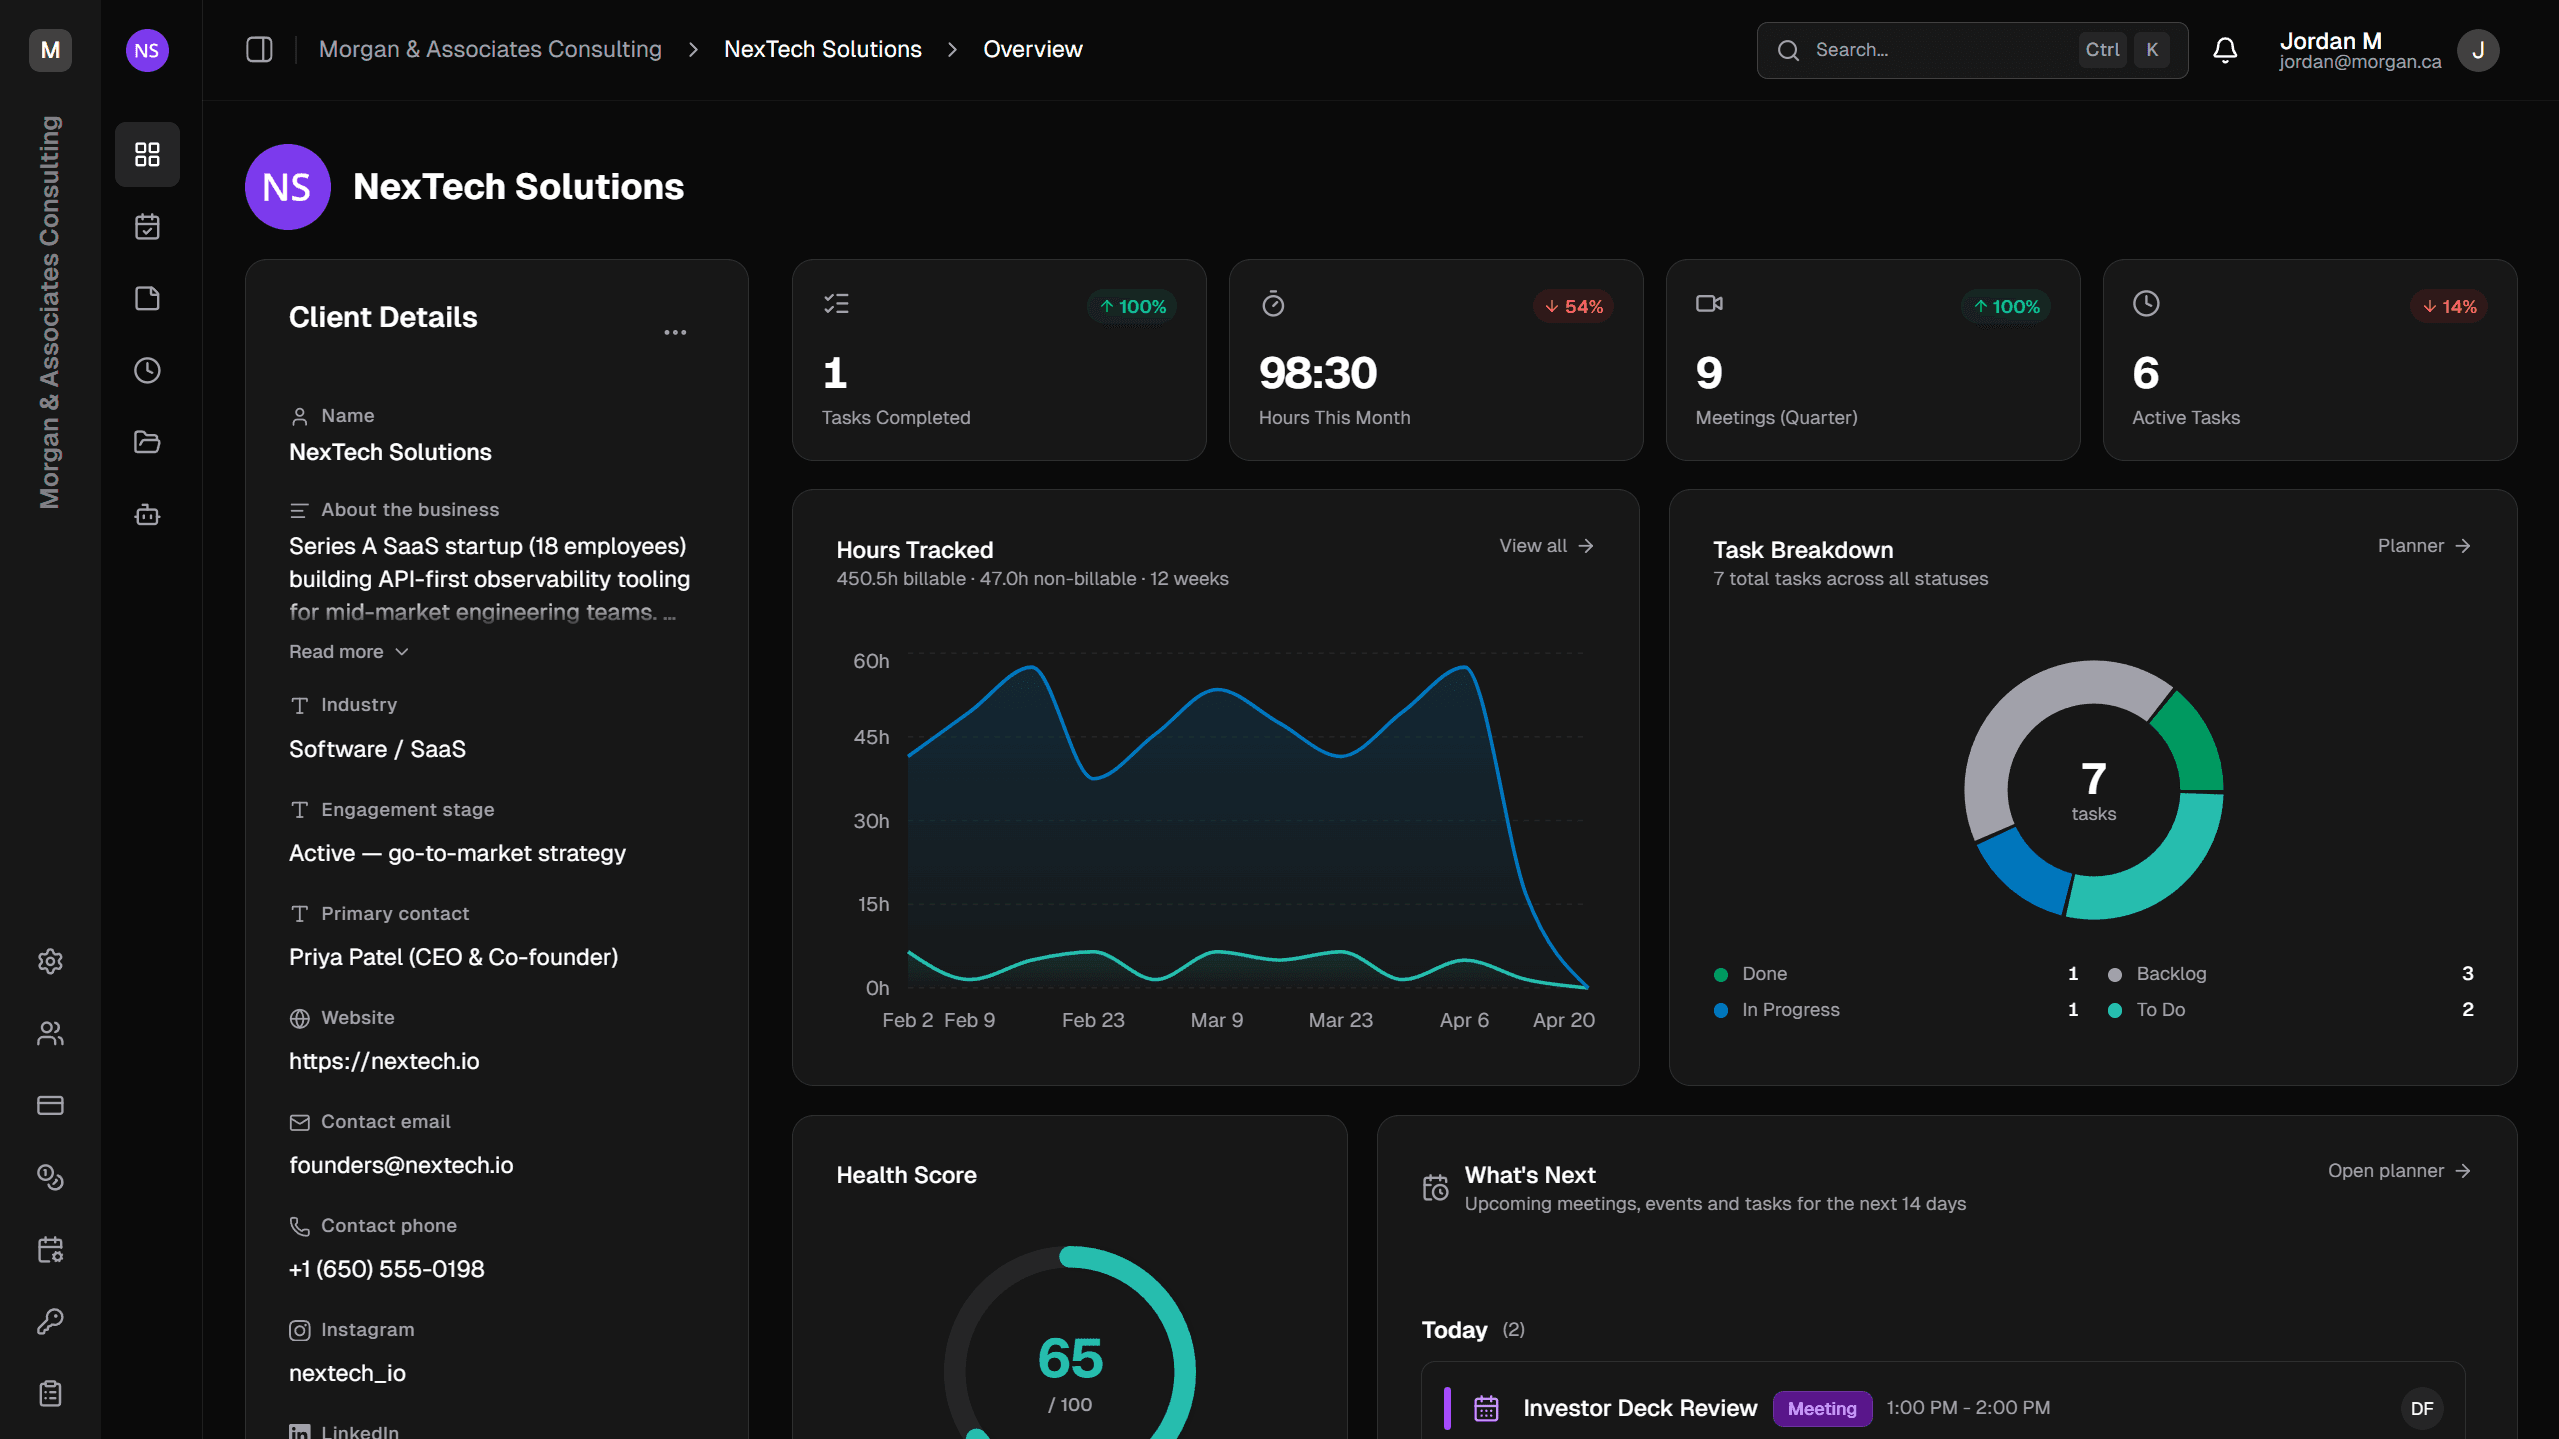Click the Meetings video camera icon

coord(1709,303)
